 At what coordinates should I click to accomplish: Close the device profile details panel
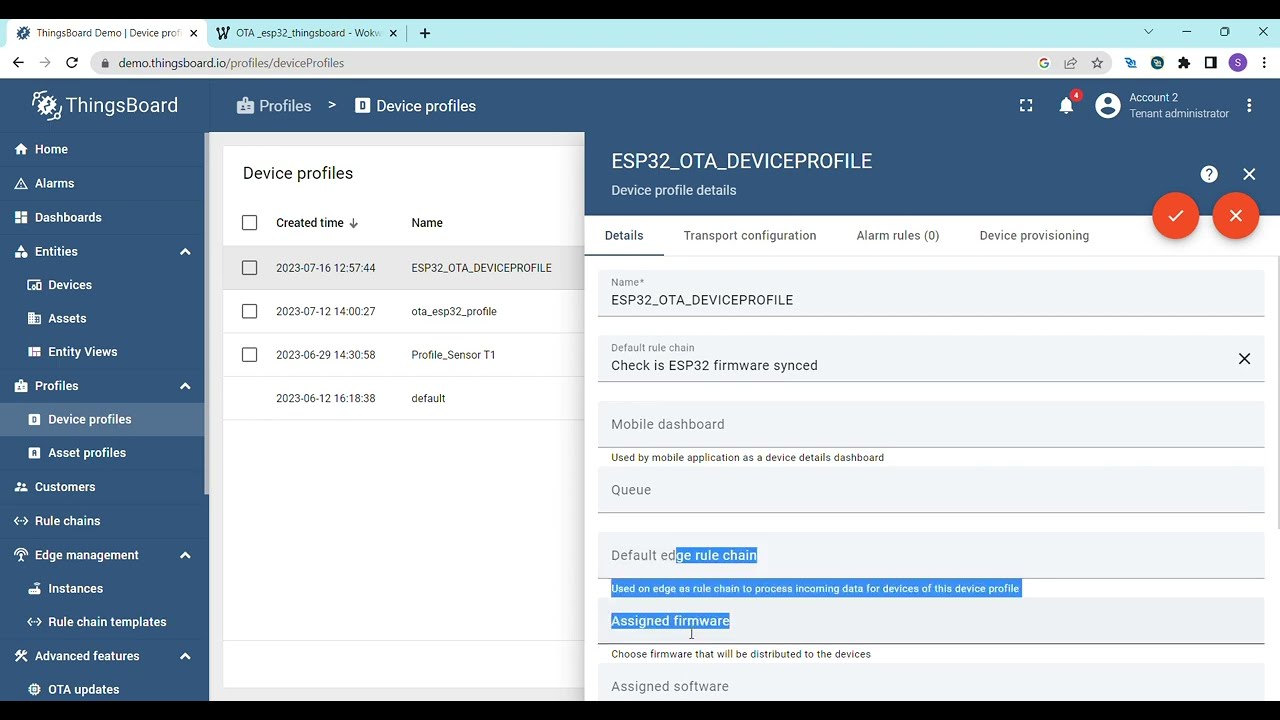1249,174
